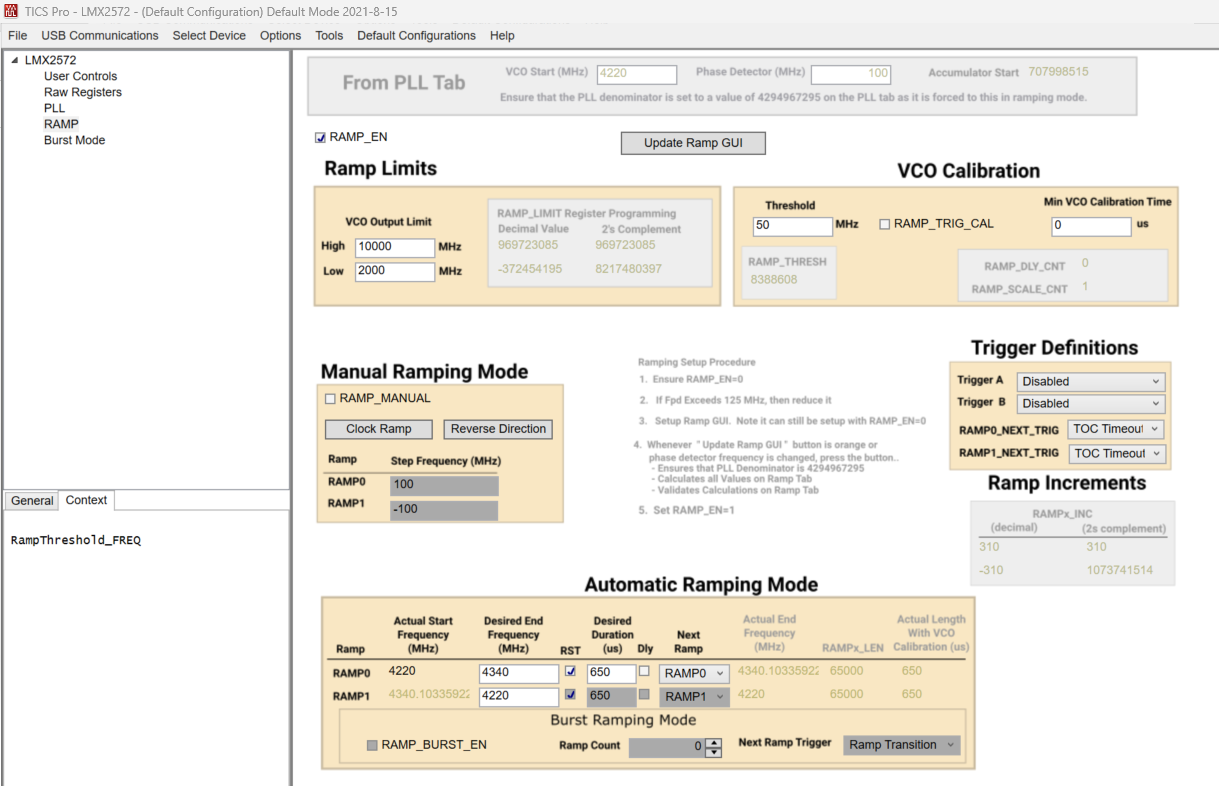
Task: Click the VCO Output Limit Low field
Action: (x=395, y=271)
